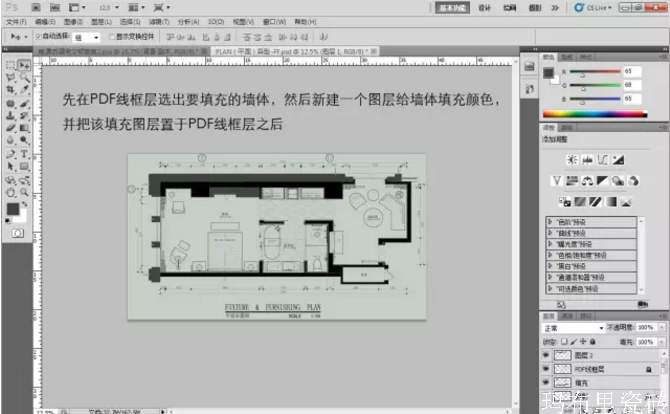Viewport: 670px width, 414px height.
Task: Toggle lock all for layer
Action: click(593, 342)
